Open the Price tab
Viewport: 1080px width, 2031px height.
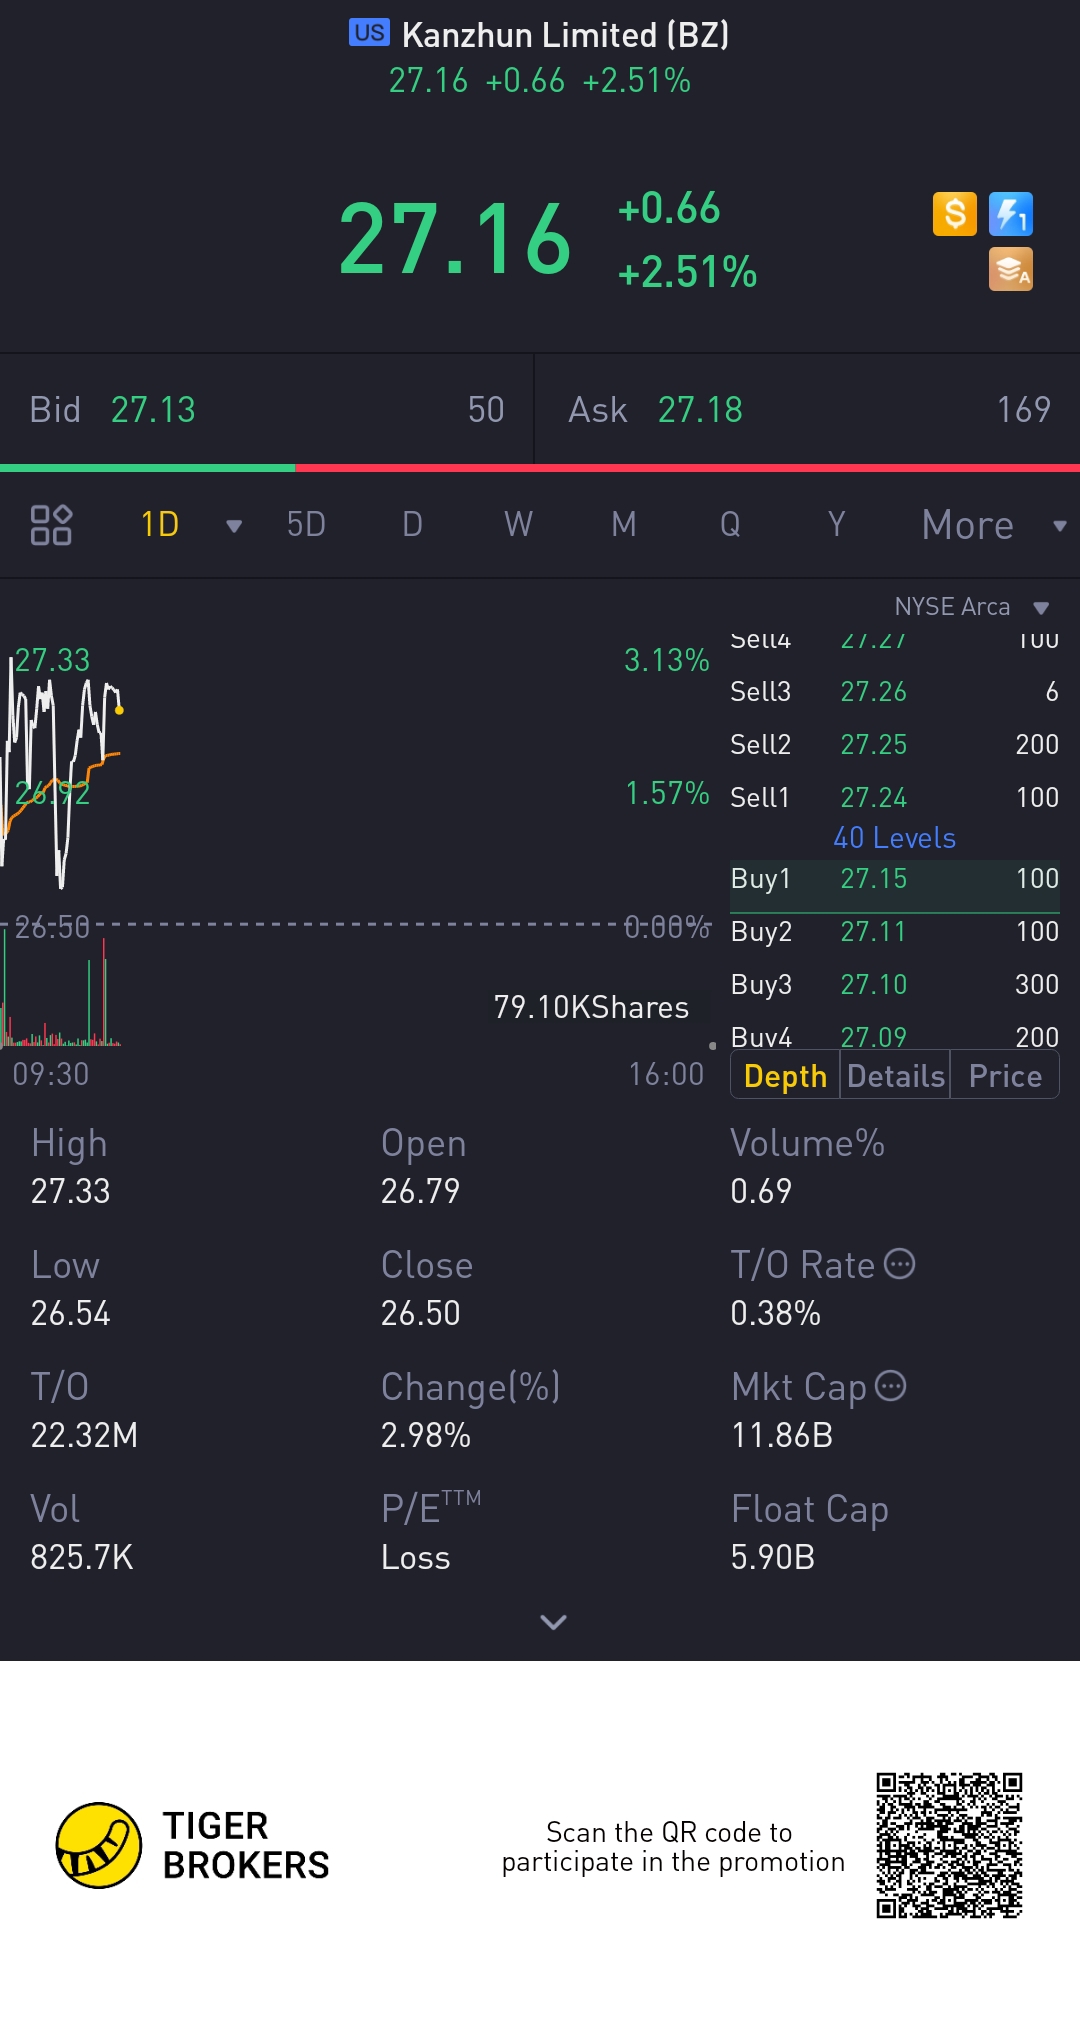1005,1076
